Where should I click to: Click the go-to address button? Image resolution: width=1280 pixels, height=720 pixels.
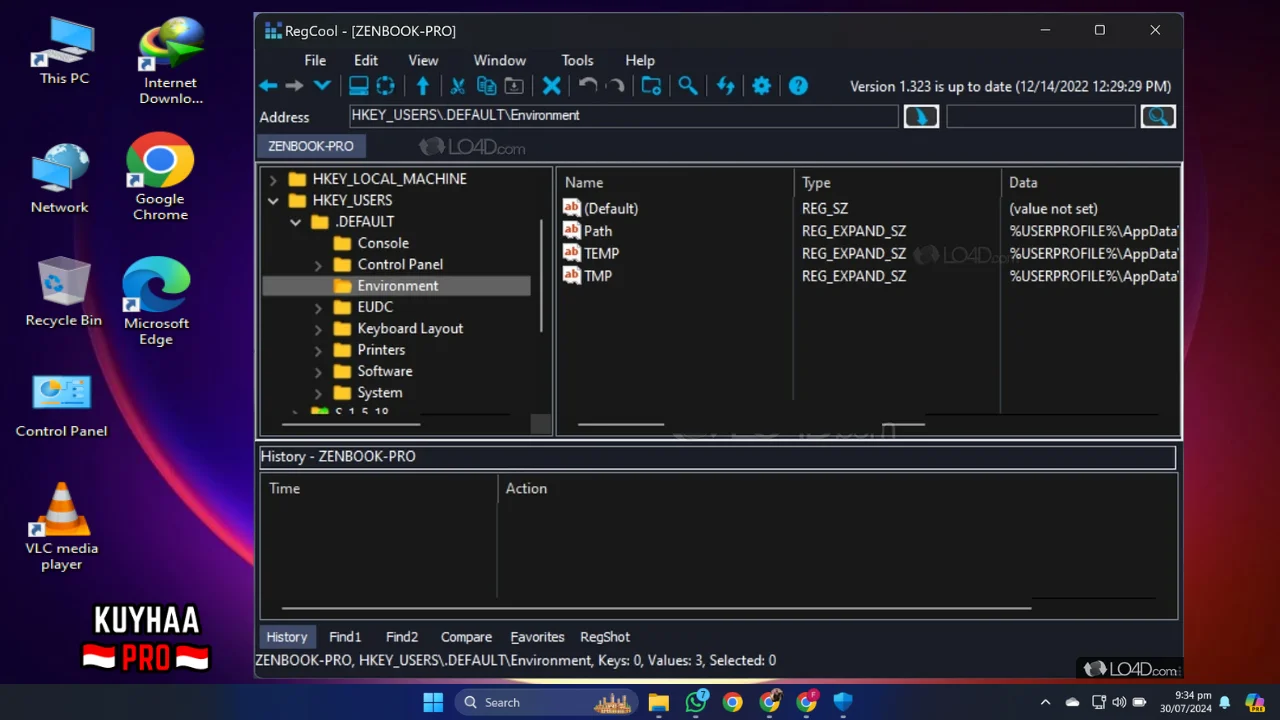(x=921, y=116)
